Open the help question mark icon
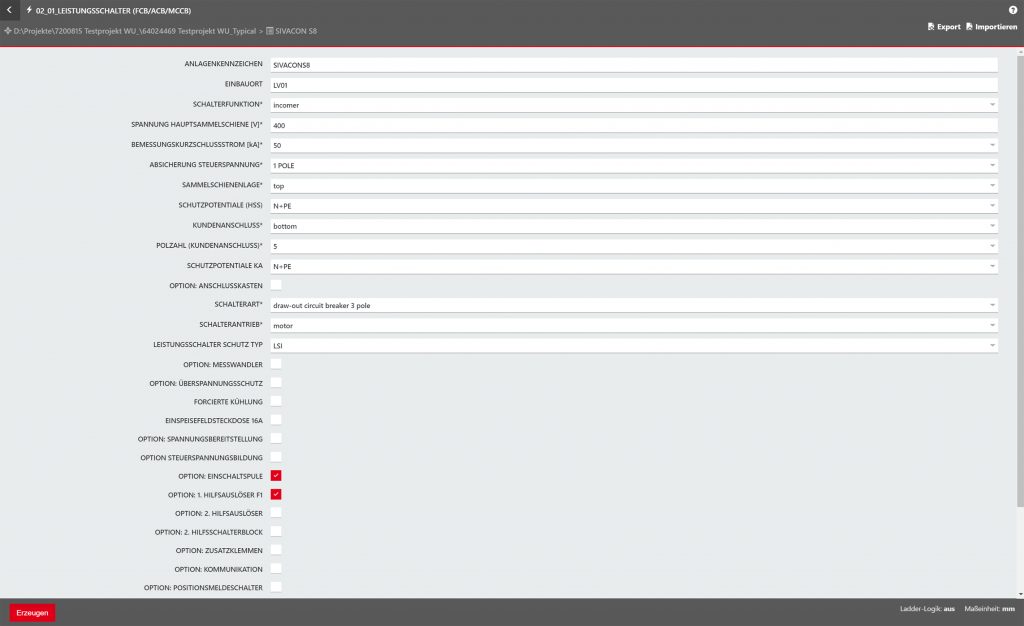 1012,10
